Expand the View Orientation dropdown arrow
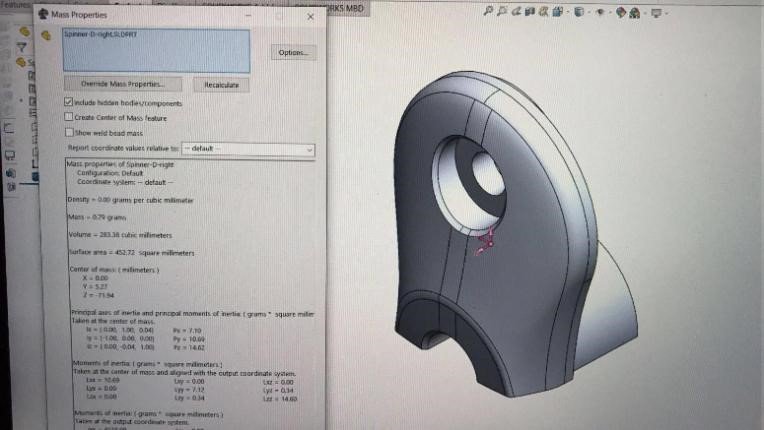Image resolution: width=764 pixels, height=430 pixels. 567,12
